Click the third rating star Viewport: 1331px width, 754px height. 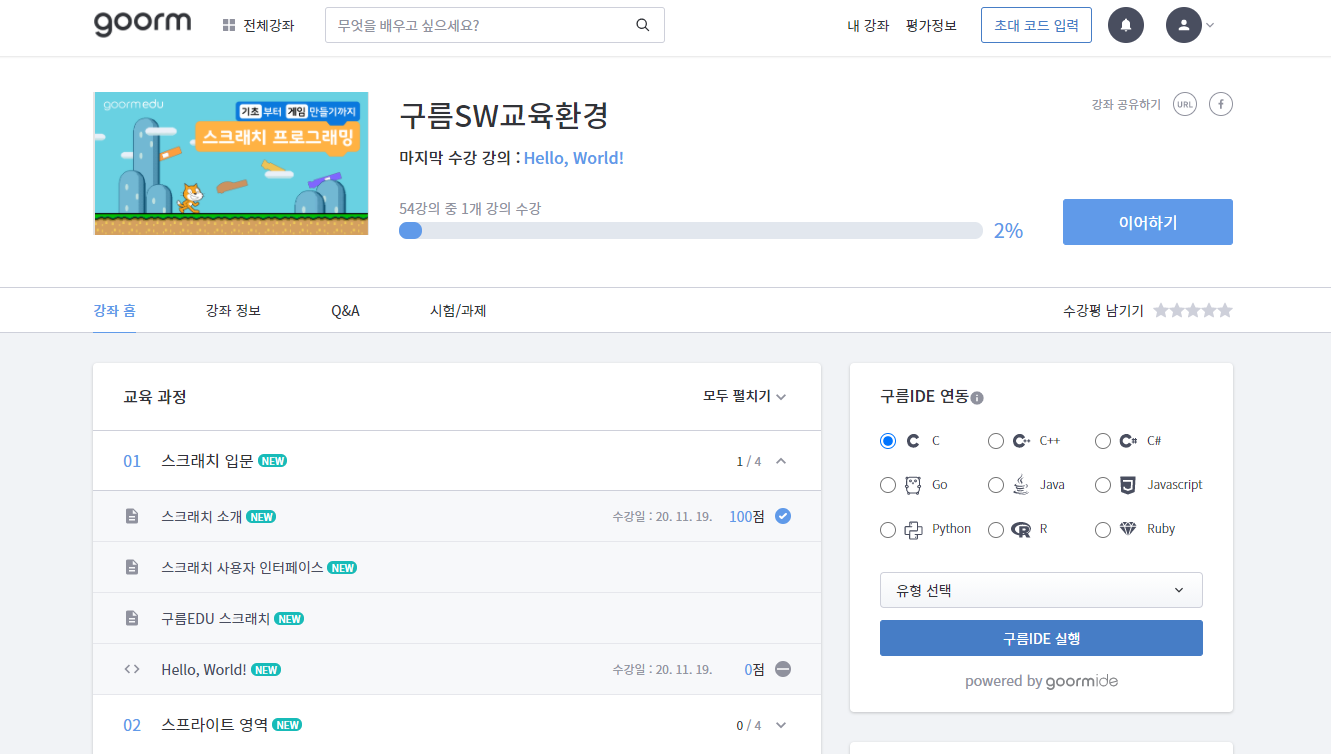(x=1193, y=311)
